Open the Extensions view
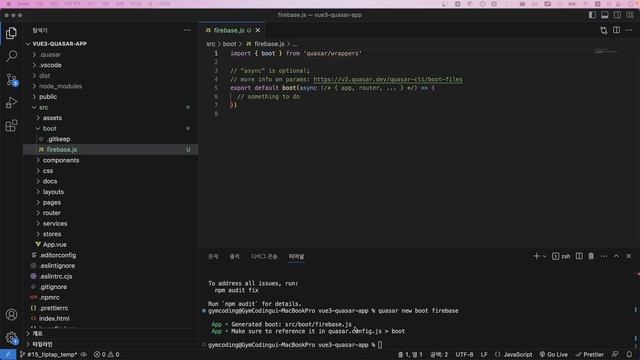 [11, 126]
